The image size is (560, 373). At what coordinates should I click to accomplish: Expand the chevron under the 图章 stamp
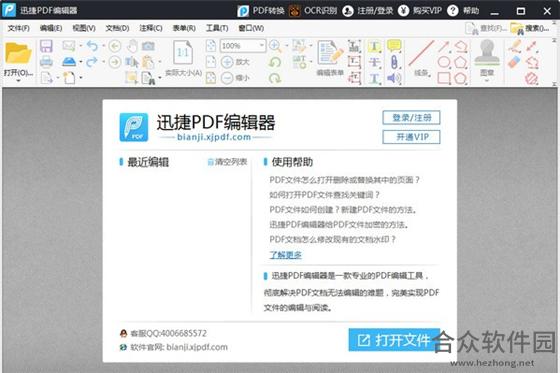pos(487,81)
